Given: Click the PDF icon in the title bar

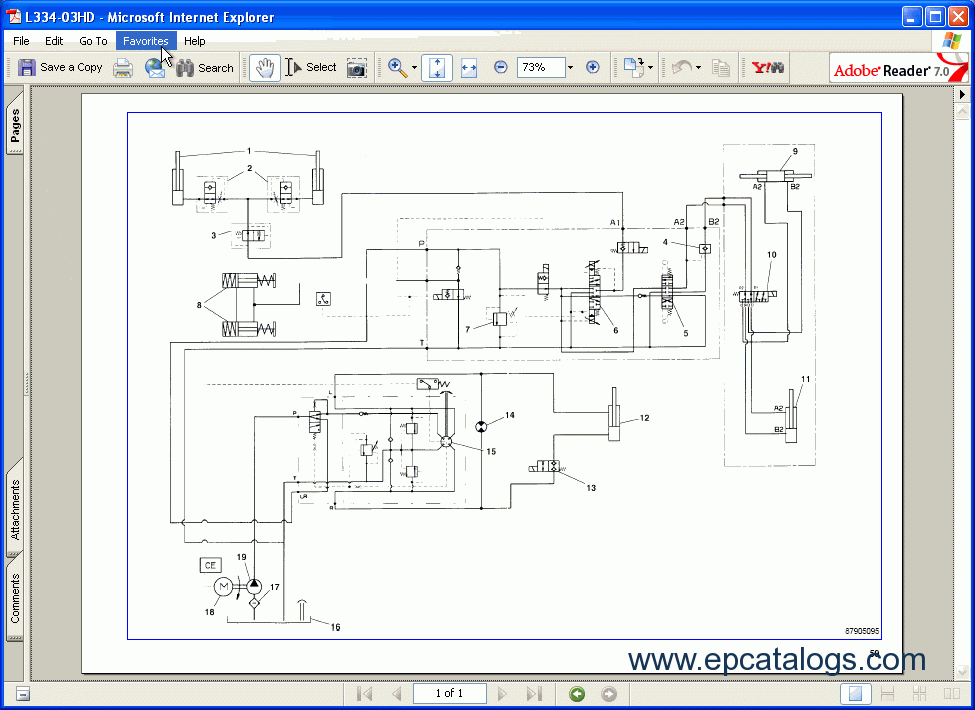Looking at the screenshot, I should pyautogui.click(x=13, y=17).
